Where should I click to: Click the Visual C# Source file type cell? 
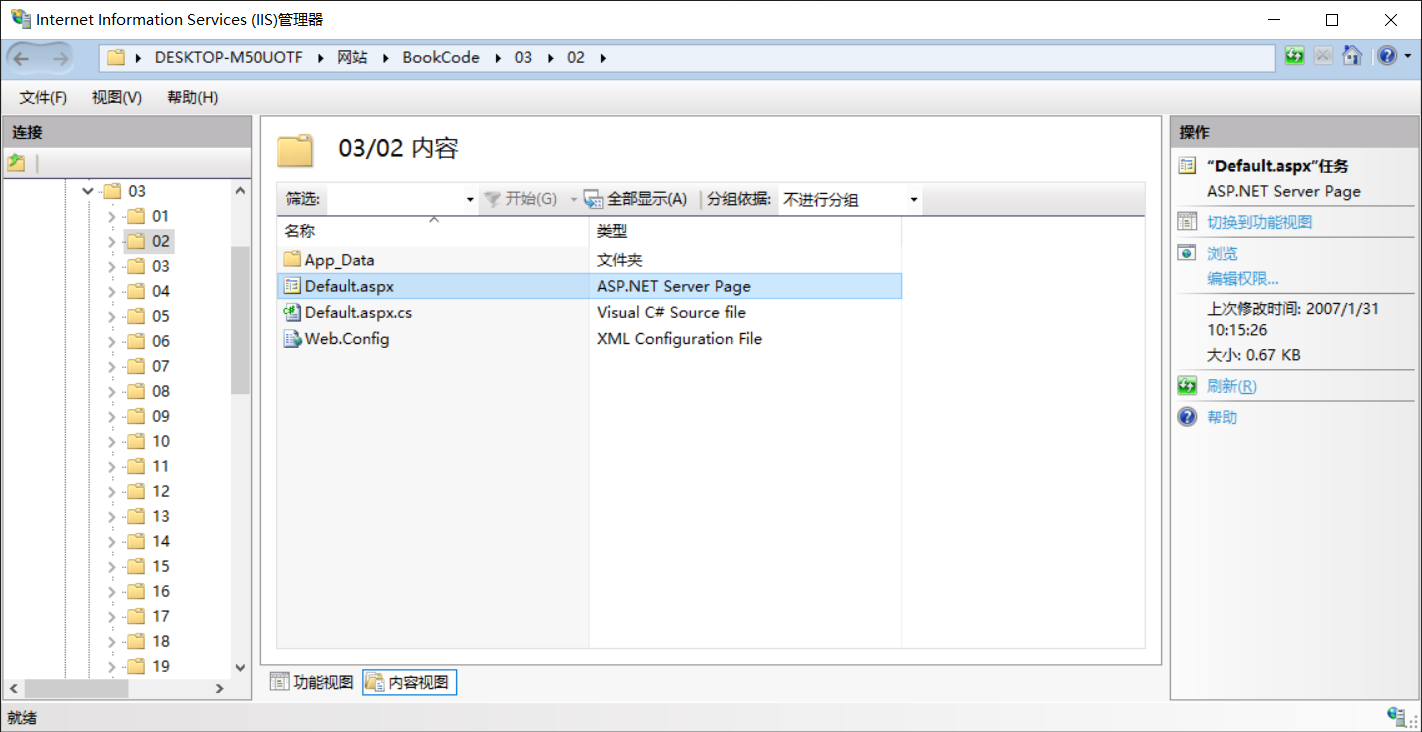pos(671,312)
